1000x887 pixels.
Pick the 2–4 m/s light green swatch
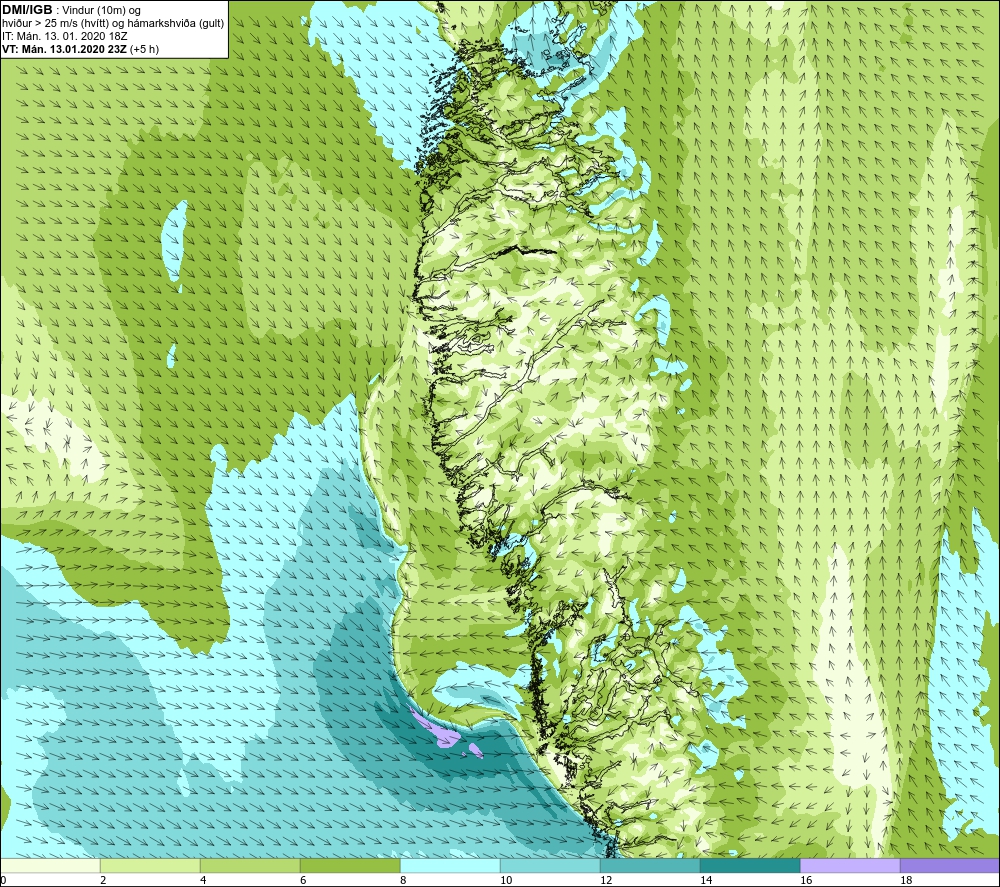click(x=150, y=865)
